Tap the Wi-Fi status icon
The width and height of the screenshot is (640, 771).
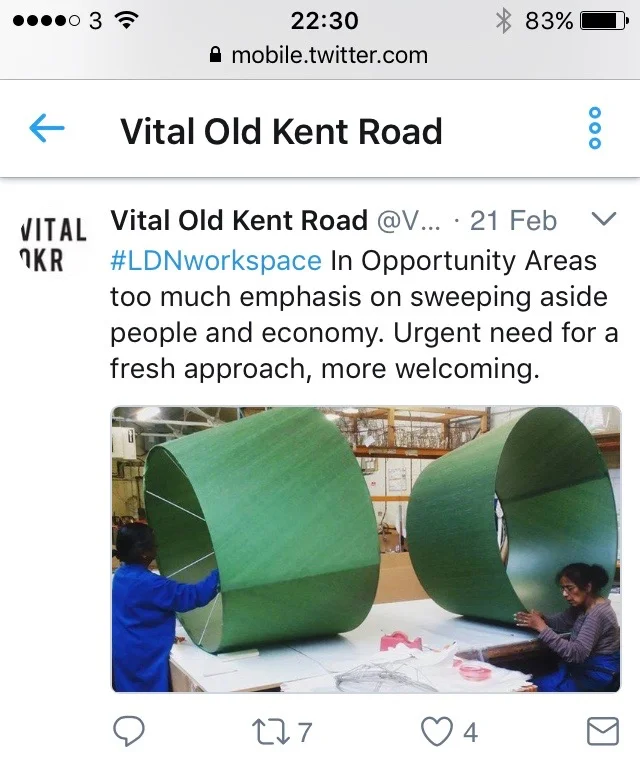tap(126, 20)
